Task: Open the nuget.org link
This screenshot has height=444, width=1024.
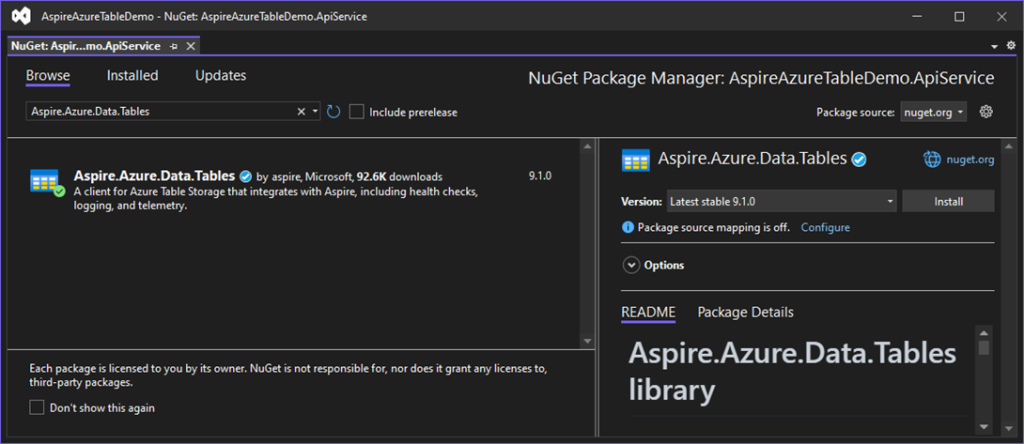Action: click(970, 159)
